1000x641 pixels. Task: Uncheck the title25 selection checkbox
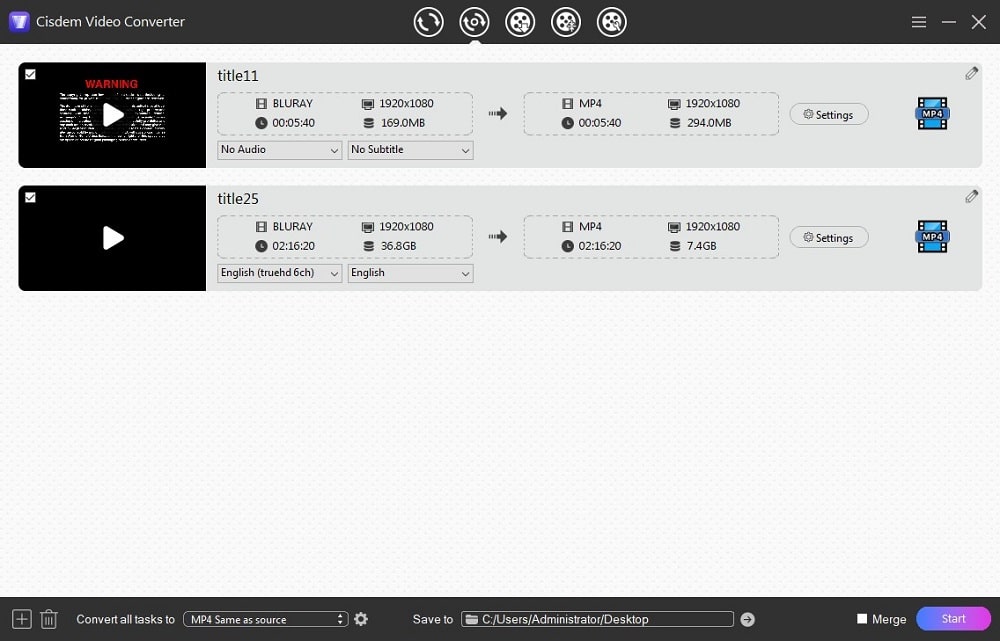click(30, 196)
